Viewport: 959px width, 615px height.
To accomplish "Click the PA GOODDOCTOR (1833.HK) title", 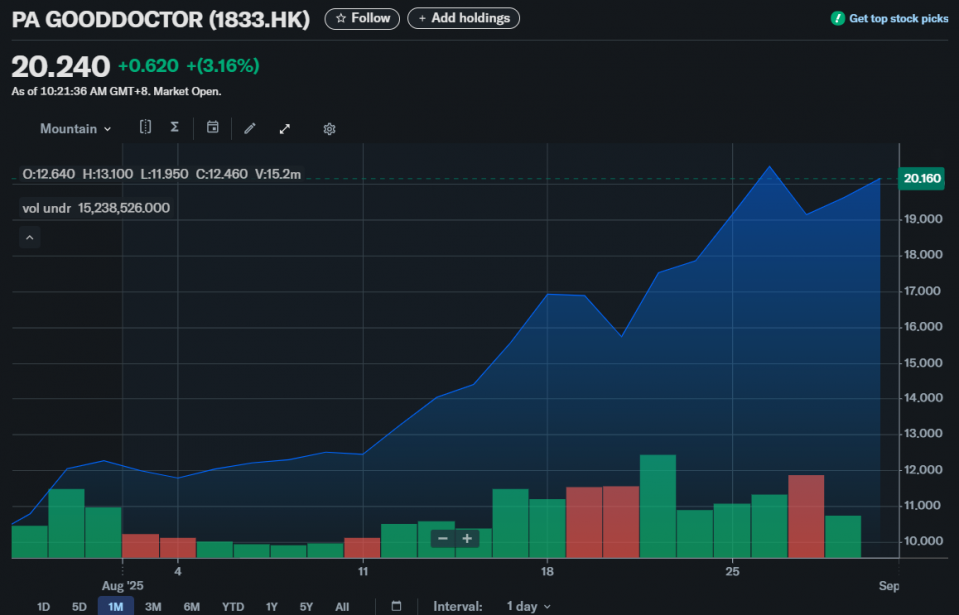I will (161, 20).
